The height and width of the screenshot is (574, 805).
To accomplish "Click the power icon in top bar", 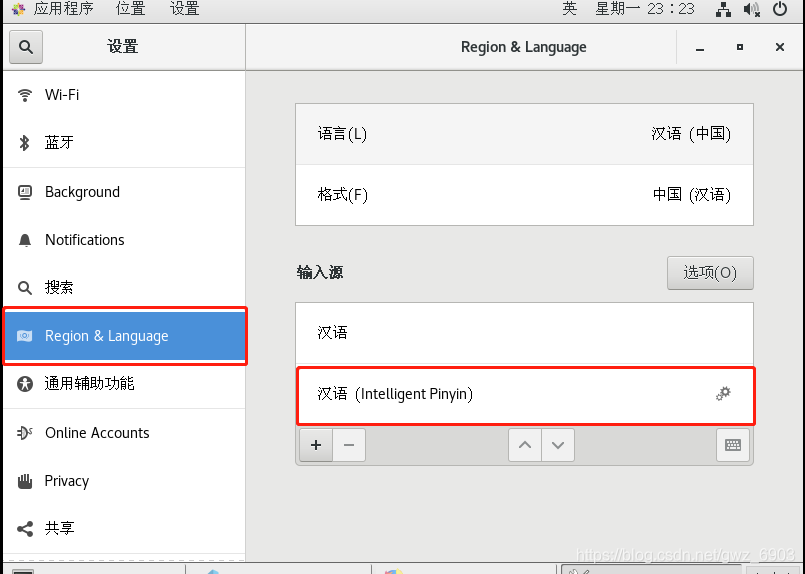I will (x=780, y=9).
